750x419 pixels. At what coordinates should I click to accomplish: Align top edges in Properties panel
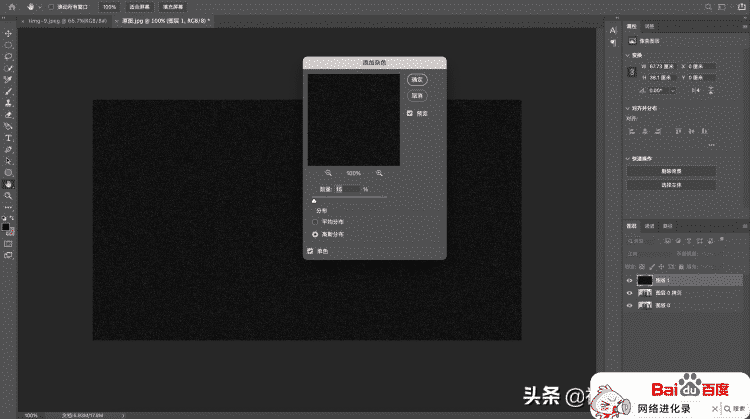point(678,131)
